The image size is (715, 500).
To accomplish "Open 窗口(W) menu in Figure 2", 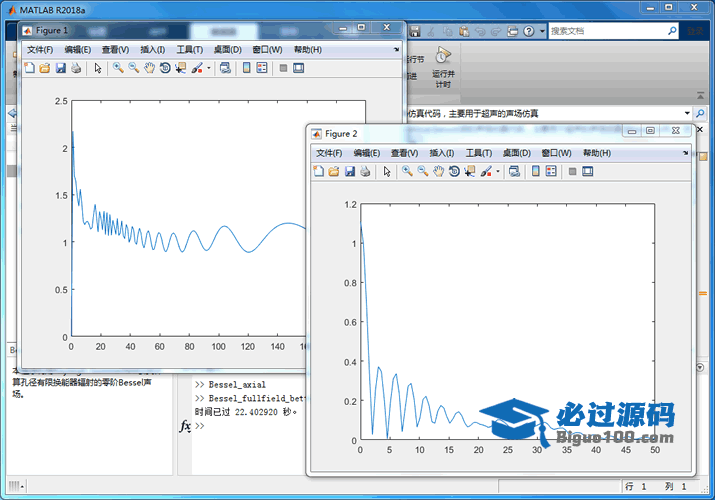I will (556, 153).
